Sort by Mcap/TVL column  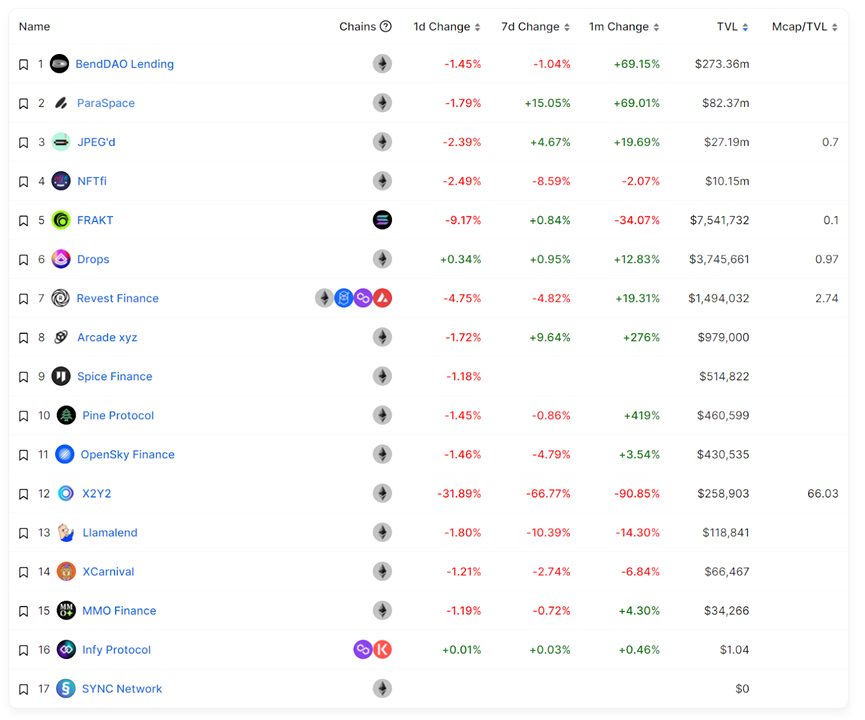pyautogui.click(x=805, y=27)
